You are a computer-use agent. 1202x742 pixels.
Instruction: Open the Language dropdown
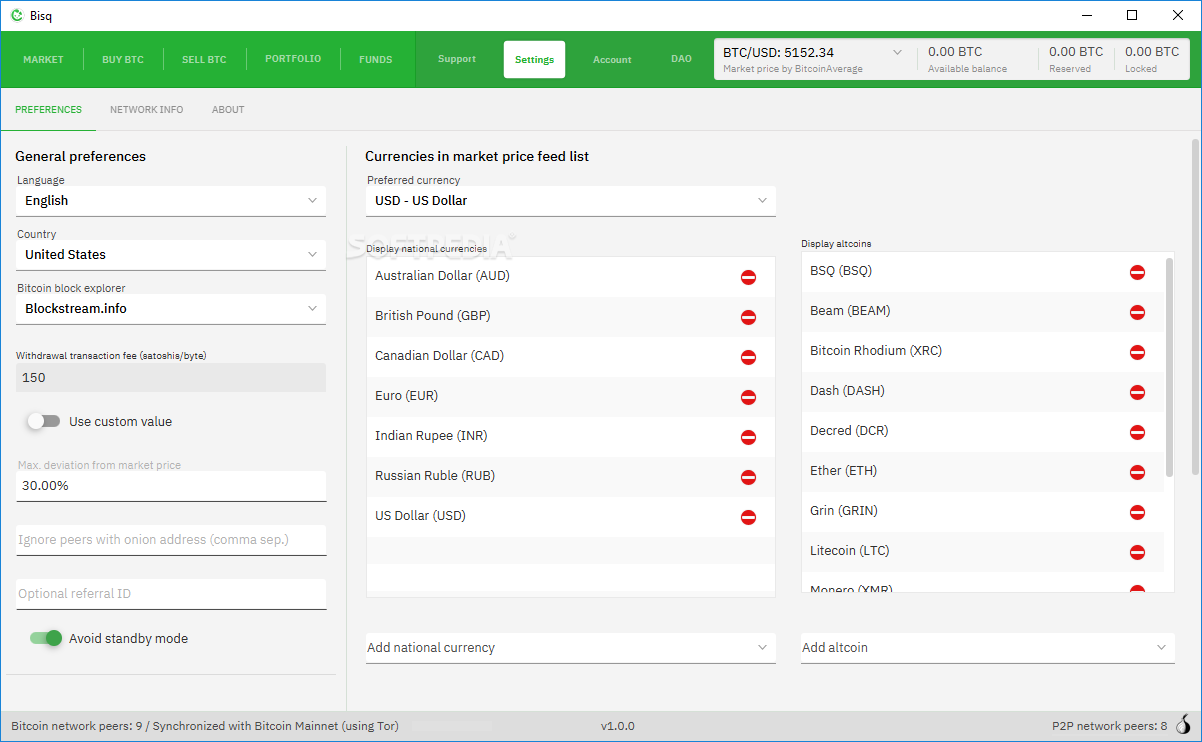[171, 200]
